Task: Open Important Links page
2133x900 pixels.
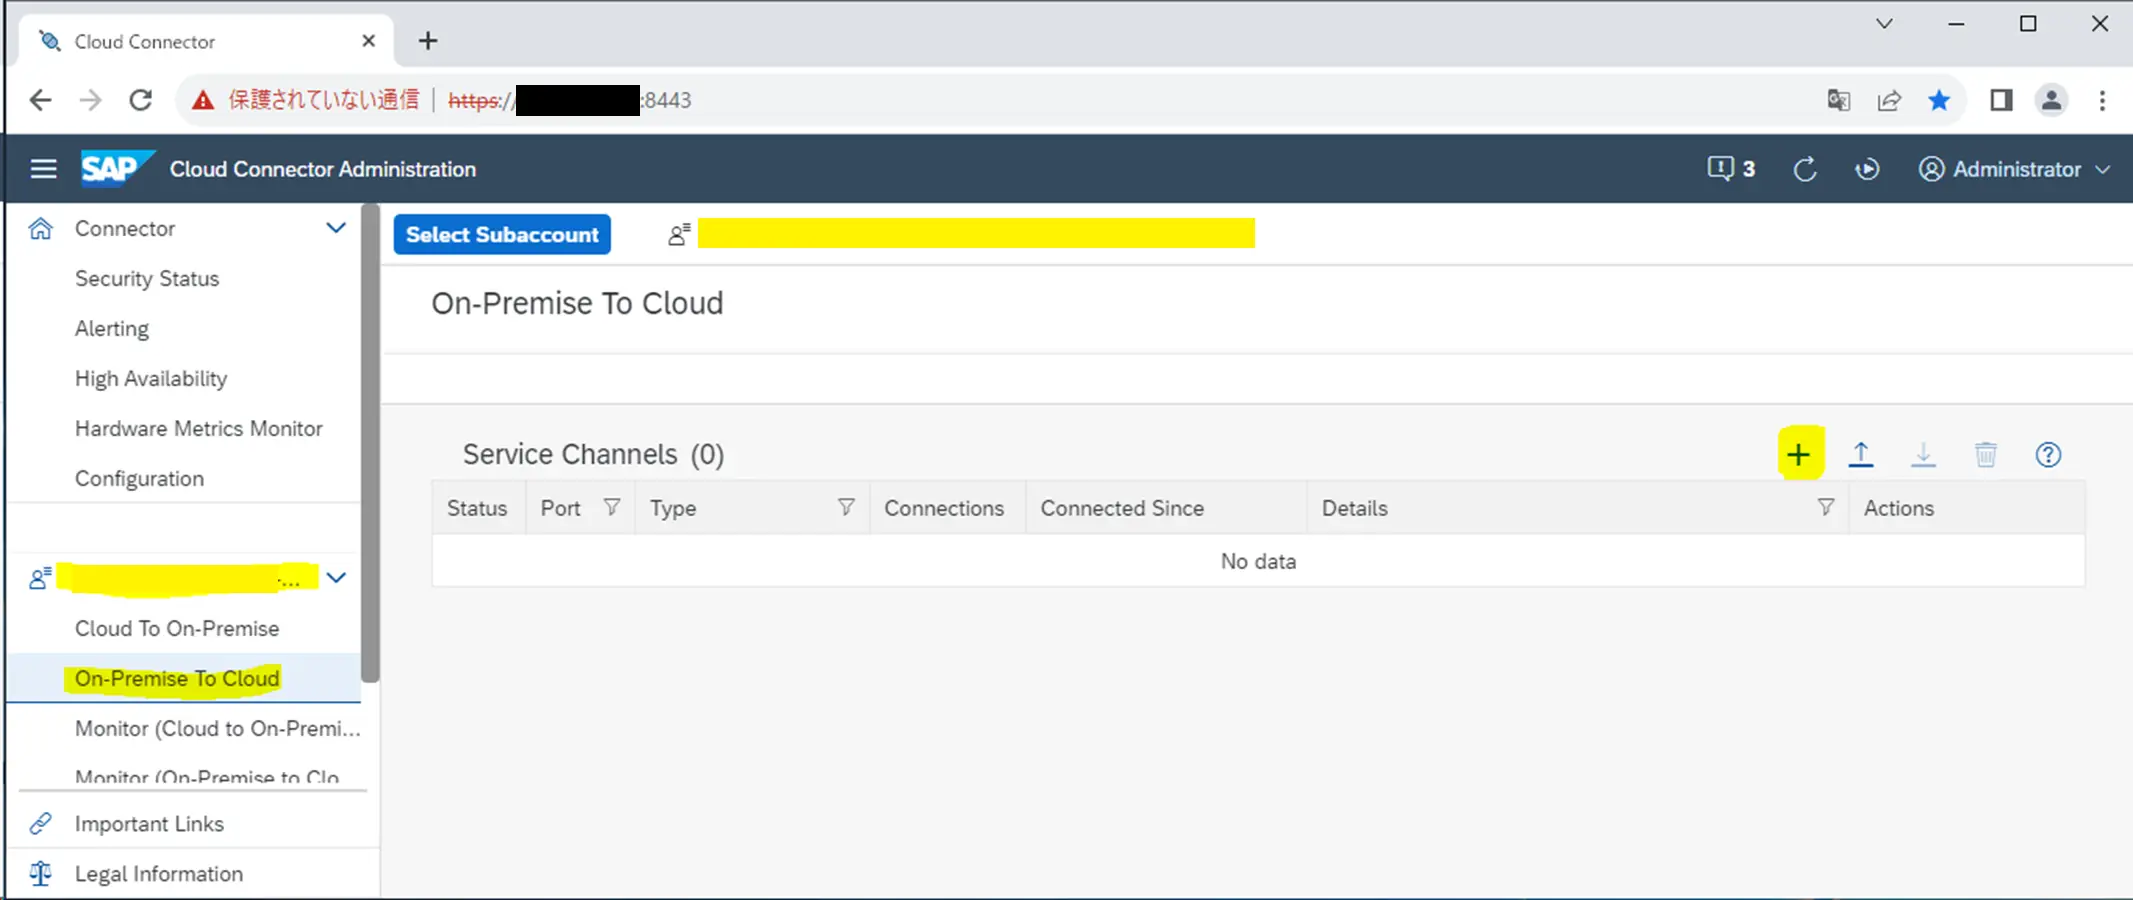Action: [x=149, y=823]
